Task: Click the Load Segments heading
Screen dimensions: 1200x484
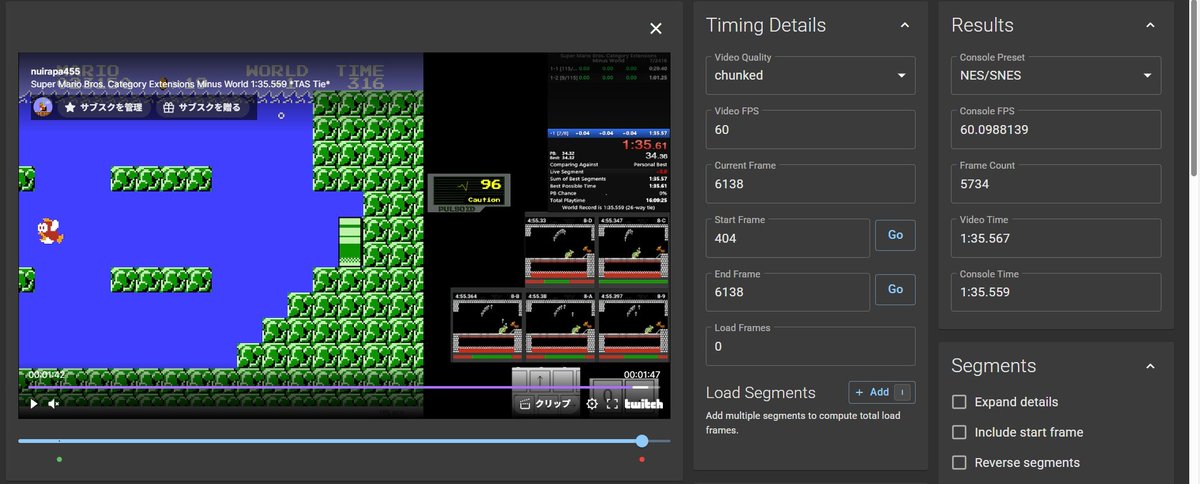Action: point(761,393)
